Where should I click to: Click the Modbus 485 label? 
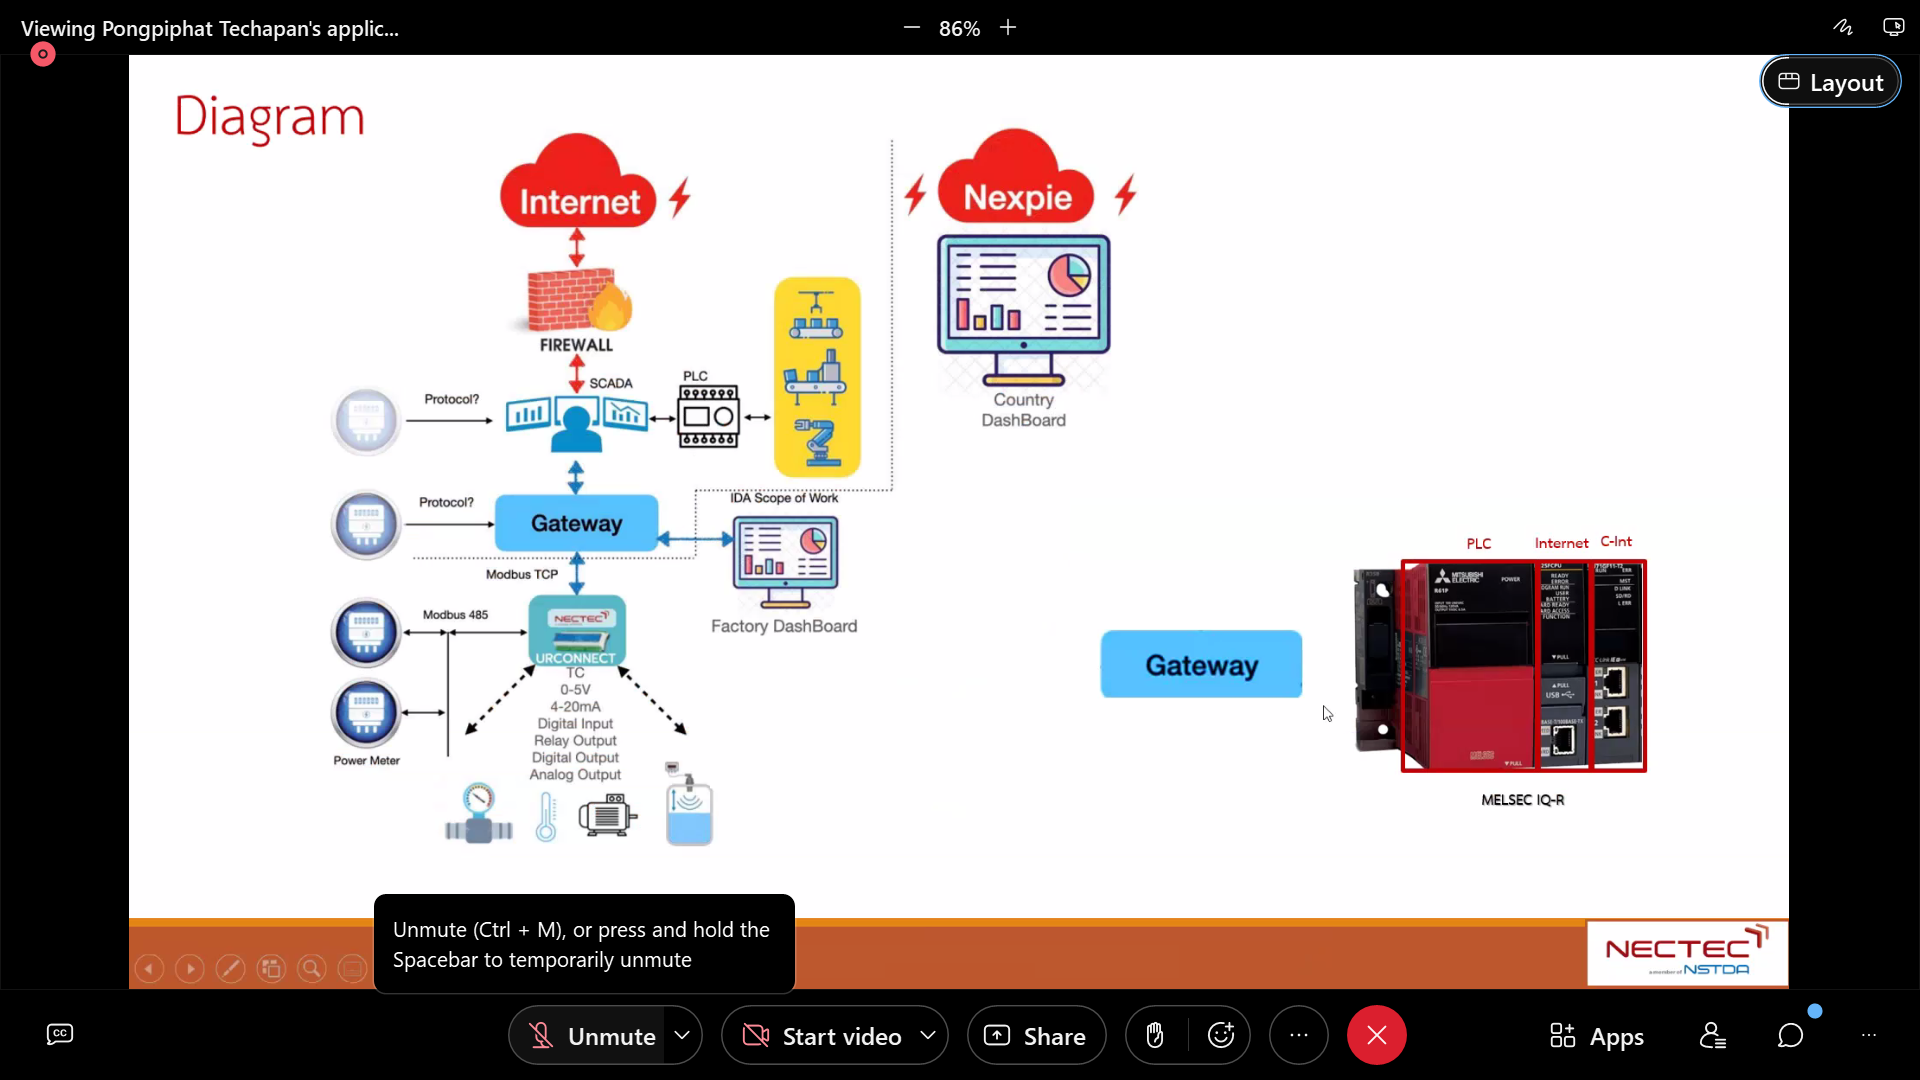pyautogui.click(x=455, y=614)
